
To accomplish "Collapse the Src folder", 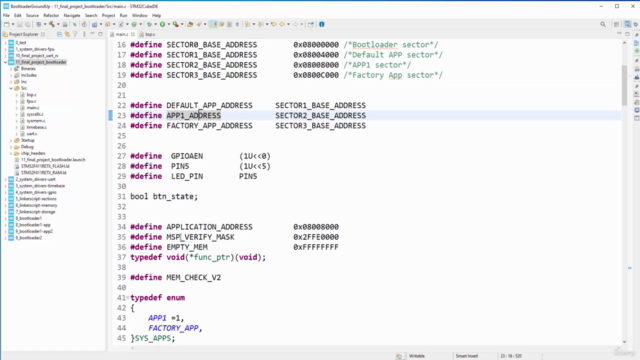I will 11,88.
